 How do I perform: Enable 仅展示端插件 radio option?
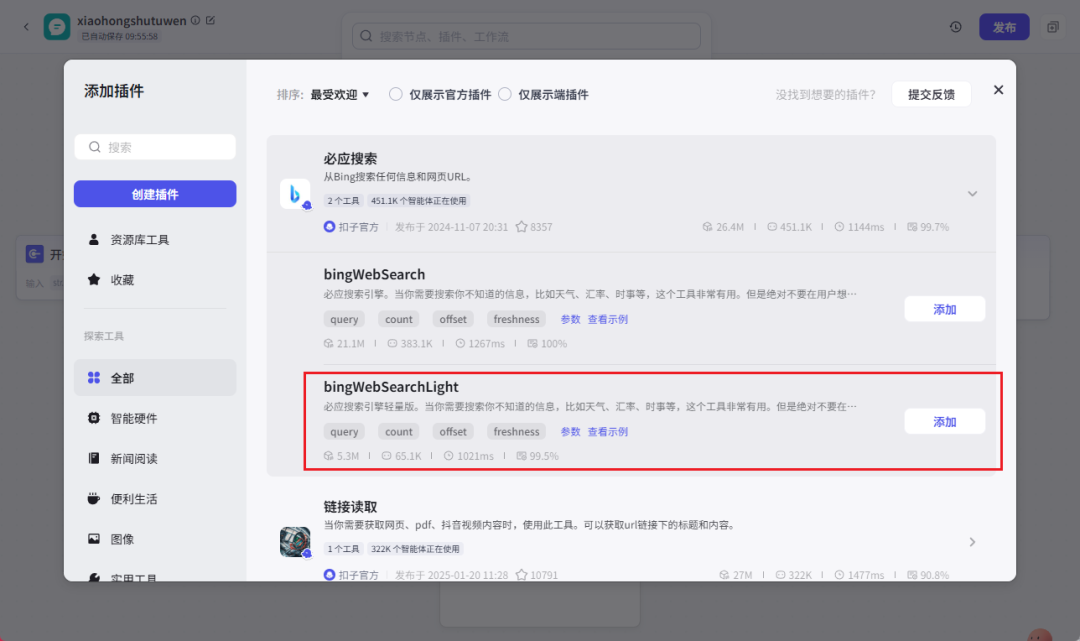point(505,94)
